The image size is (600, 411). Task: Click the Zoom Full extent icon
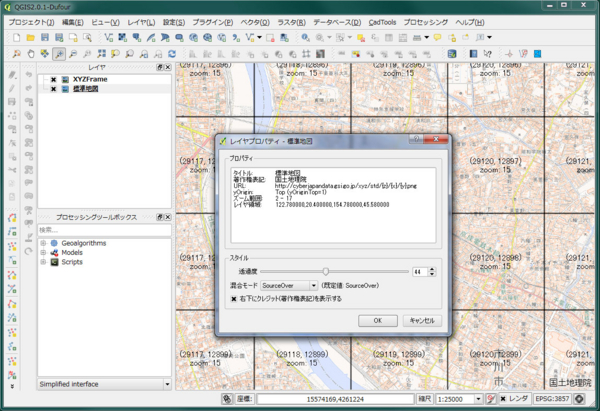[x=101, y=54]
